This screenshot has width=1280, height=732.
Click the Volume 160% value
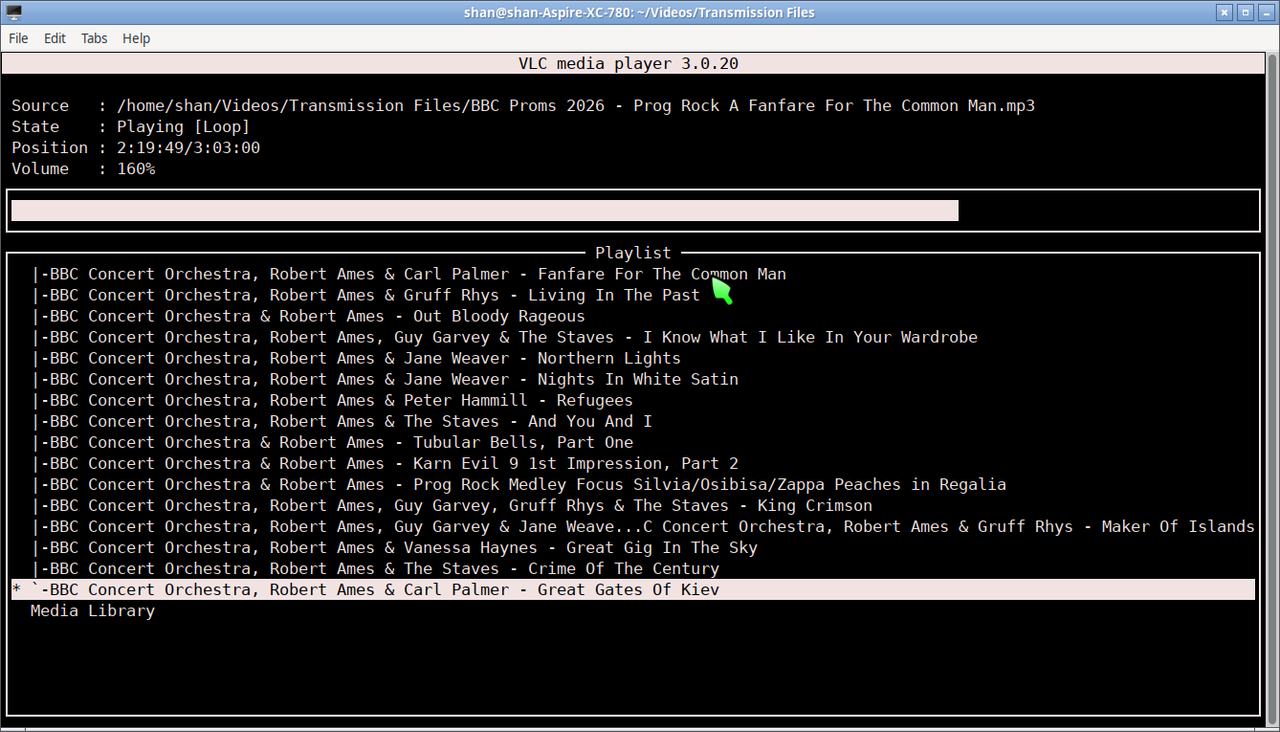tap(136, 169)
